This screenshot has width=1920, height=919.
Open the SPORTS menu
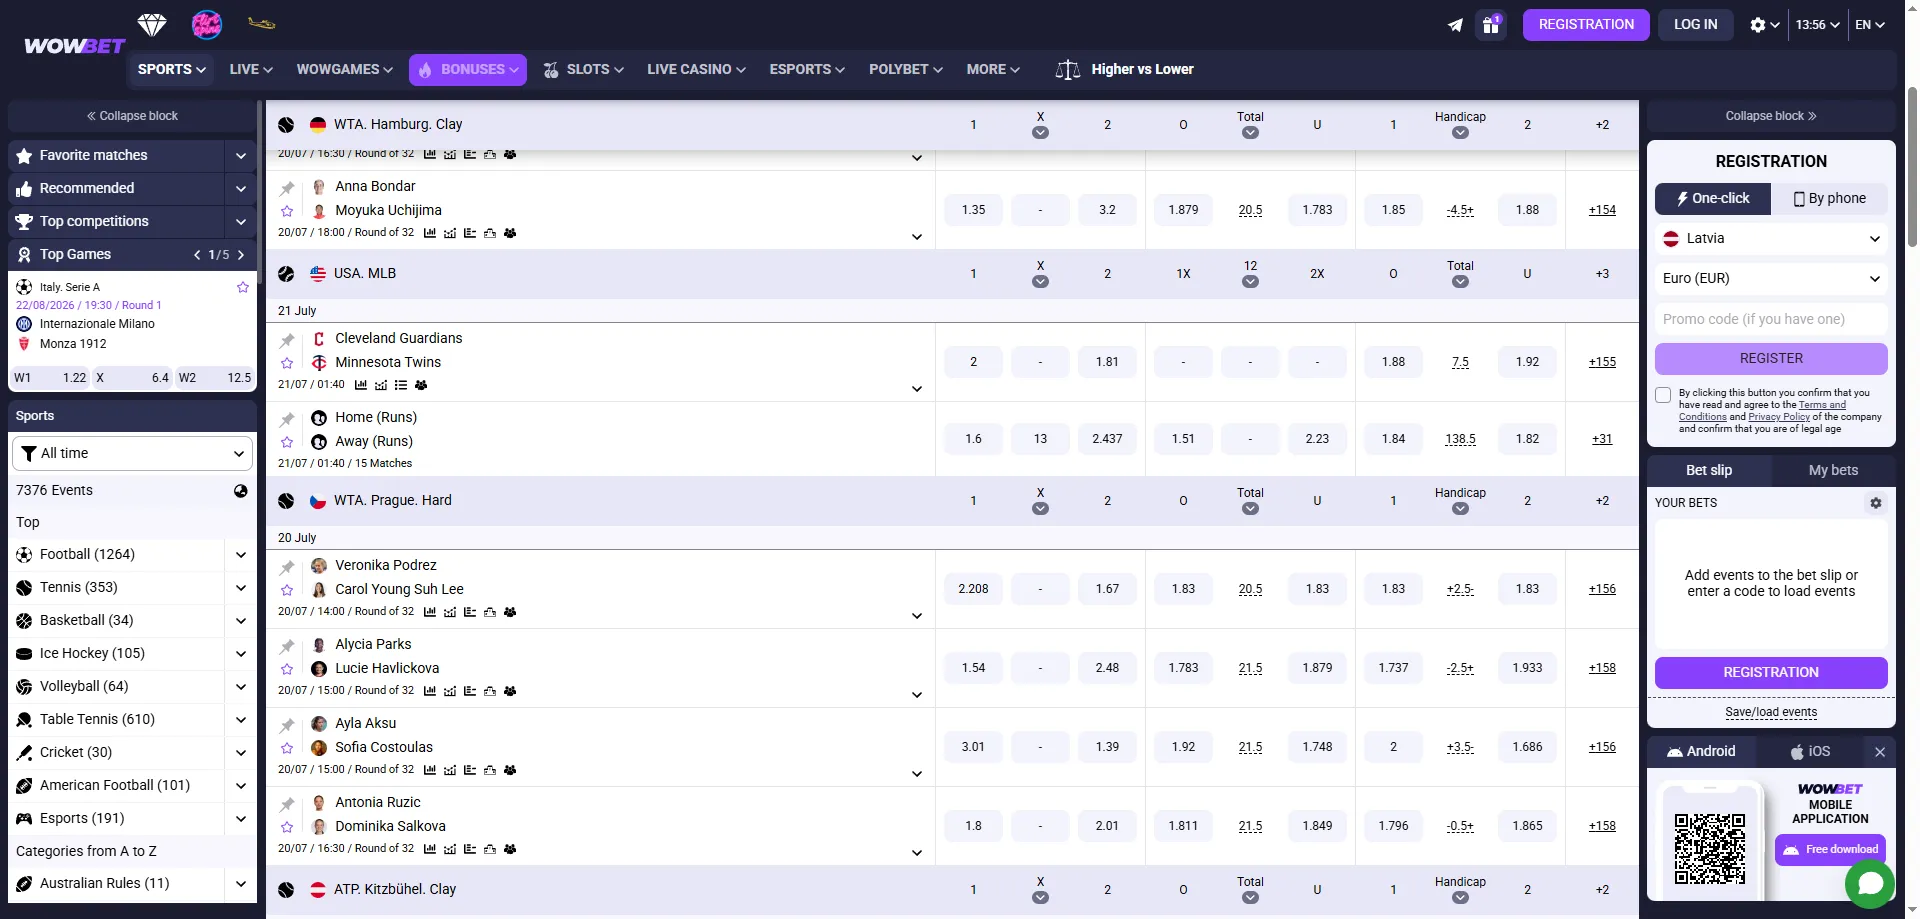pos(171,69)
